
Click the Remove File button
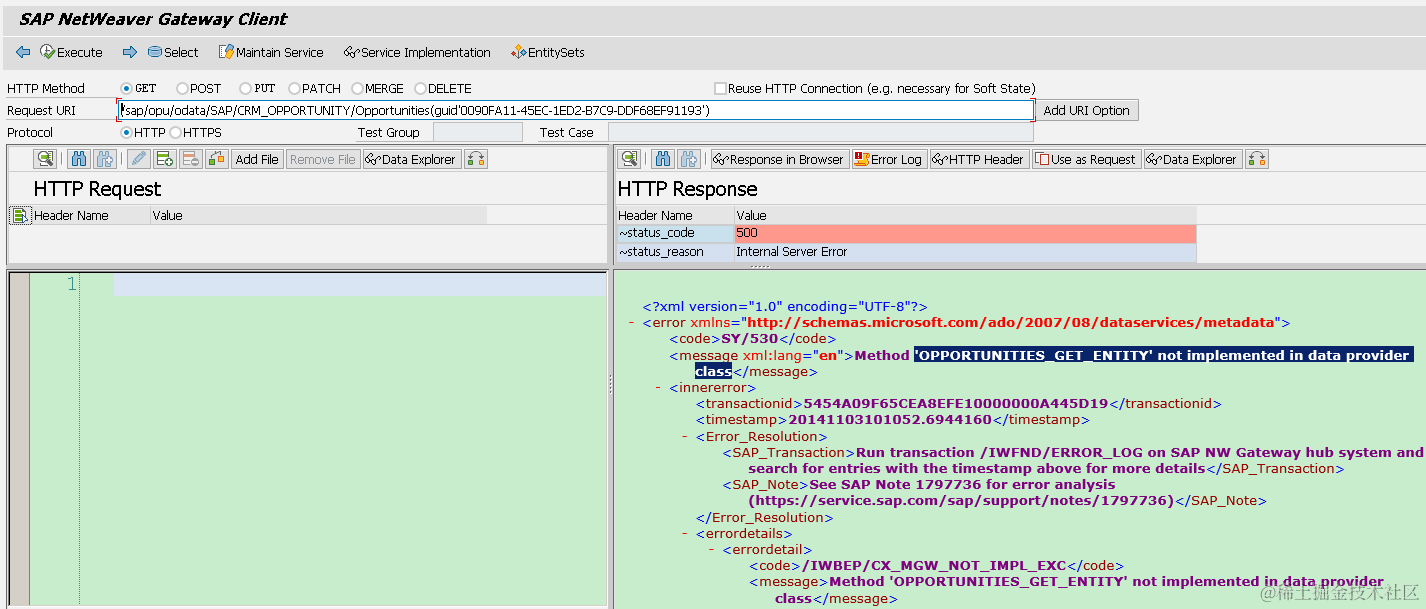point(322,159)
